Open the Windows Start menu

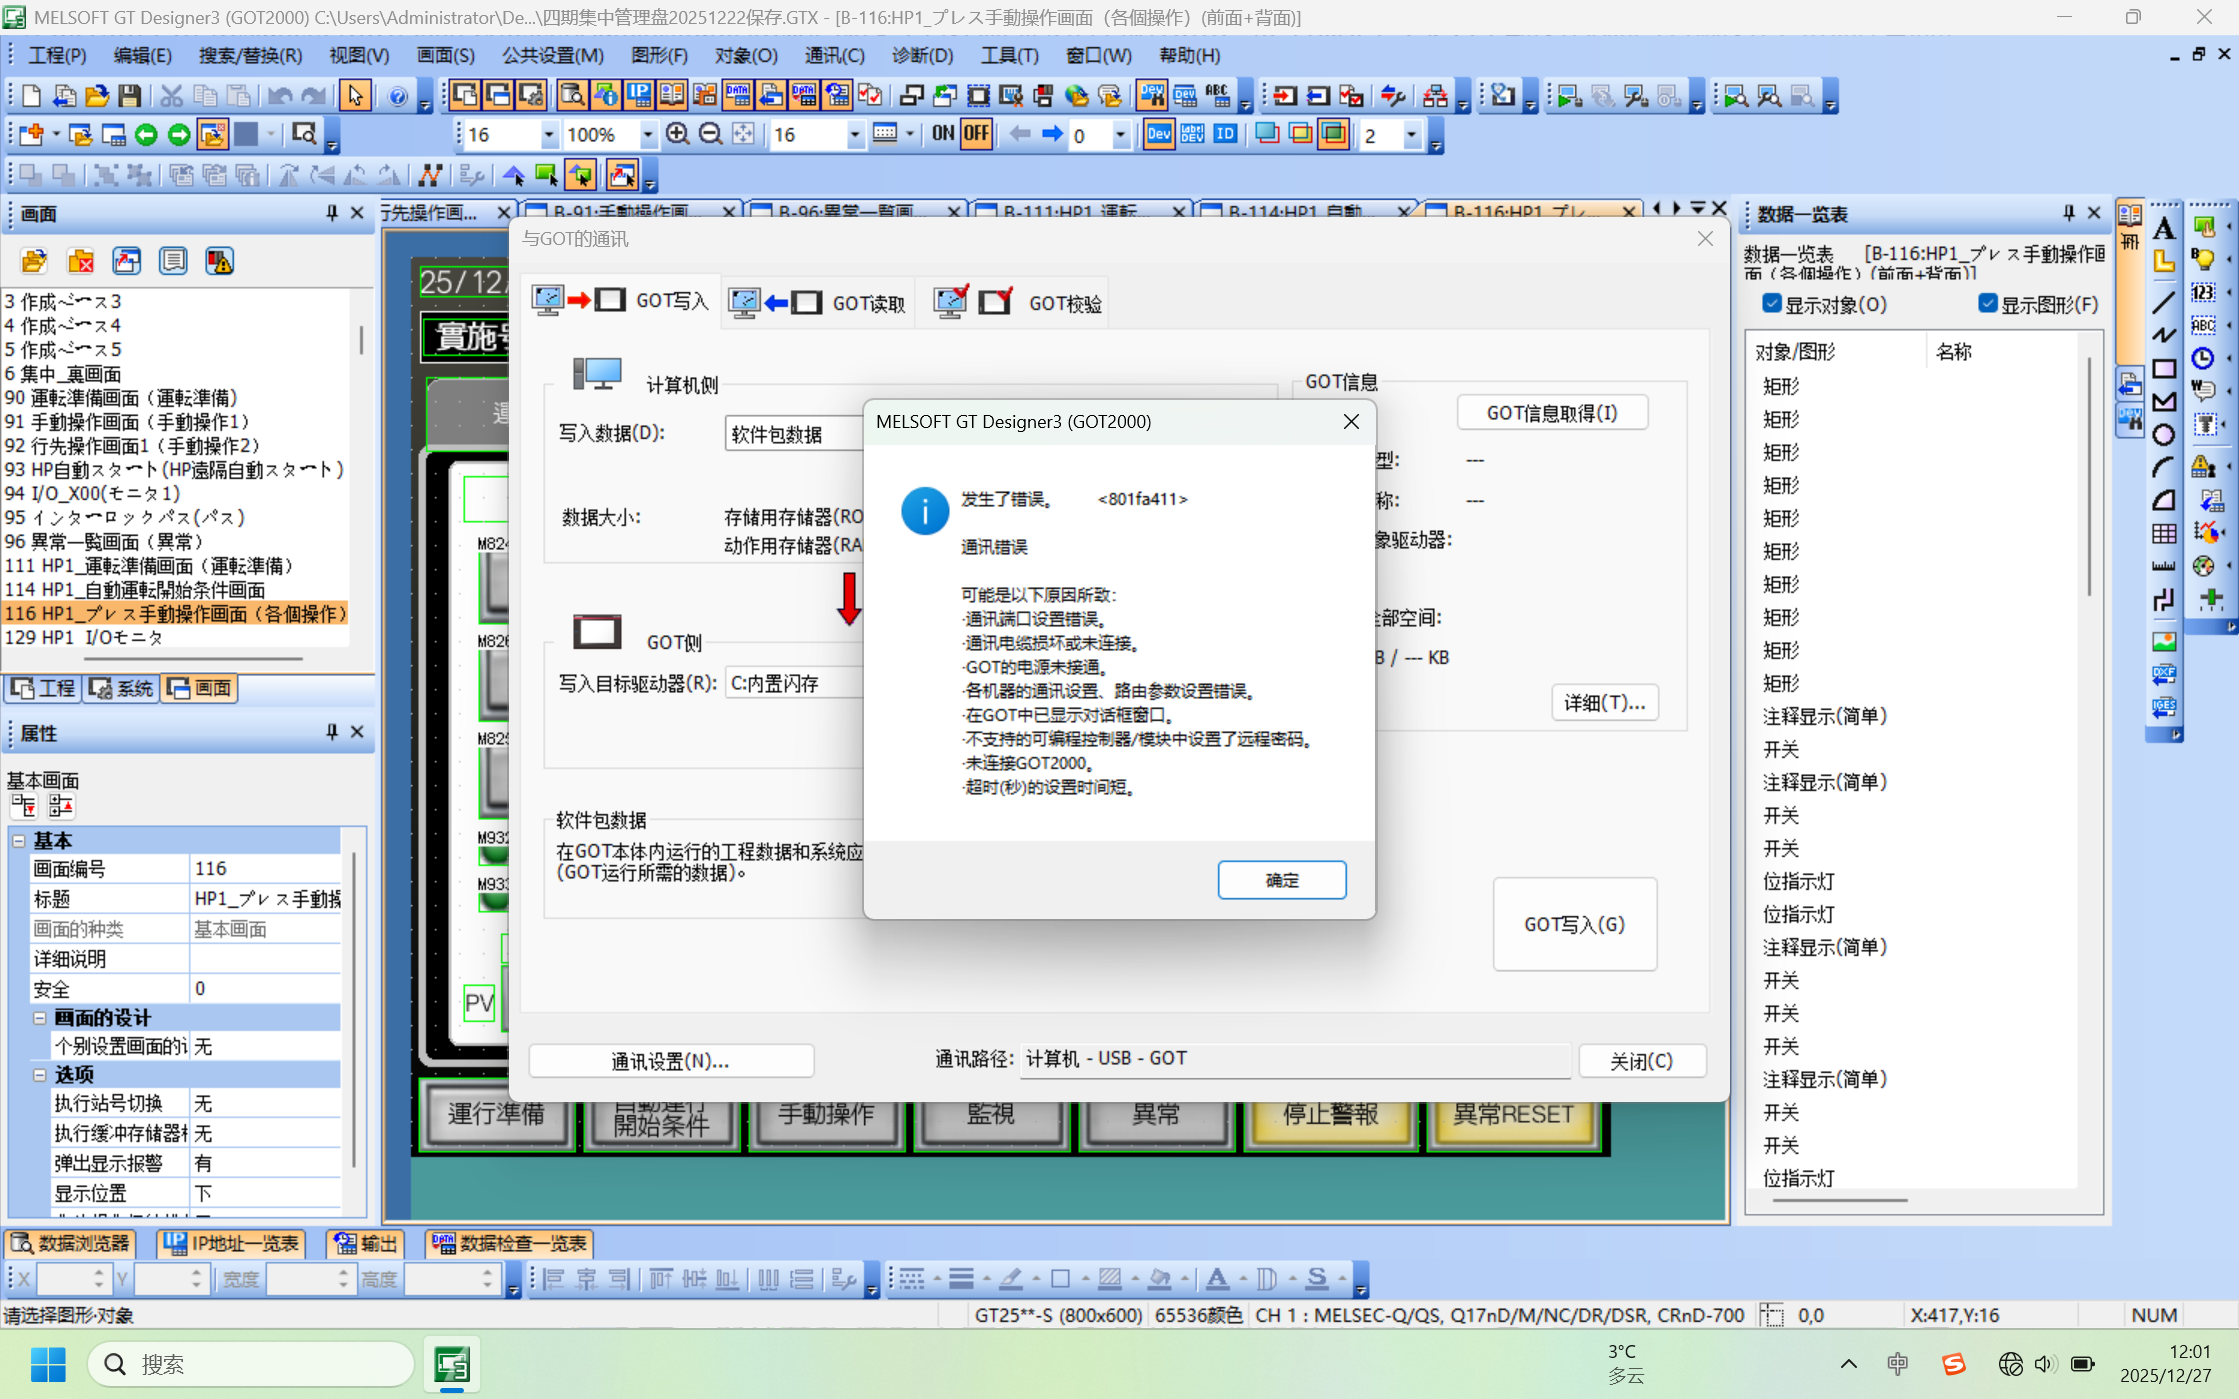click(48, 1364)
